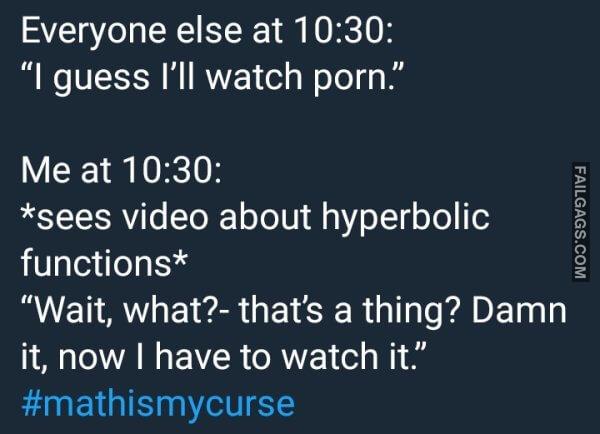Click the word 'functions*'

point(104,263)
